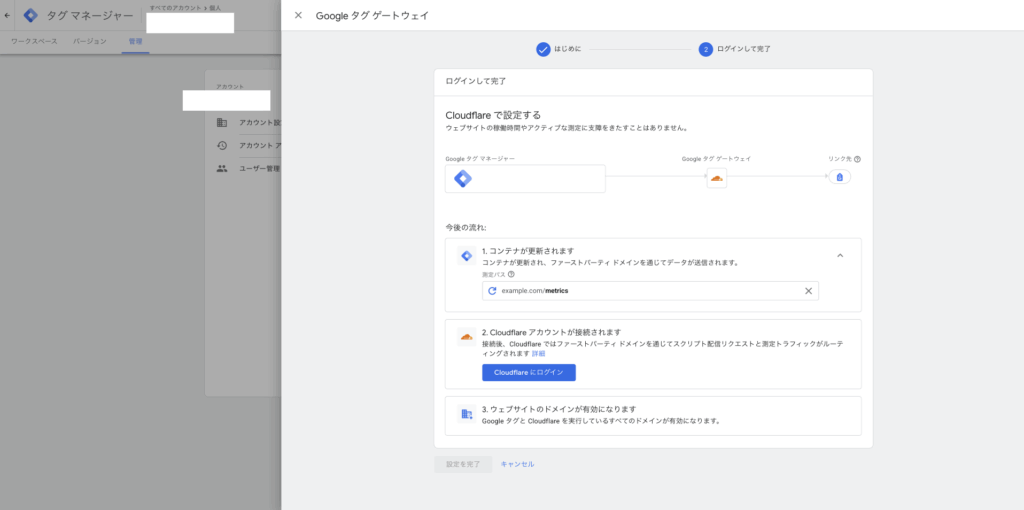Click the Cloudflare で設定する heading
The image size is (1024, 510).
coord(493,115)
